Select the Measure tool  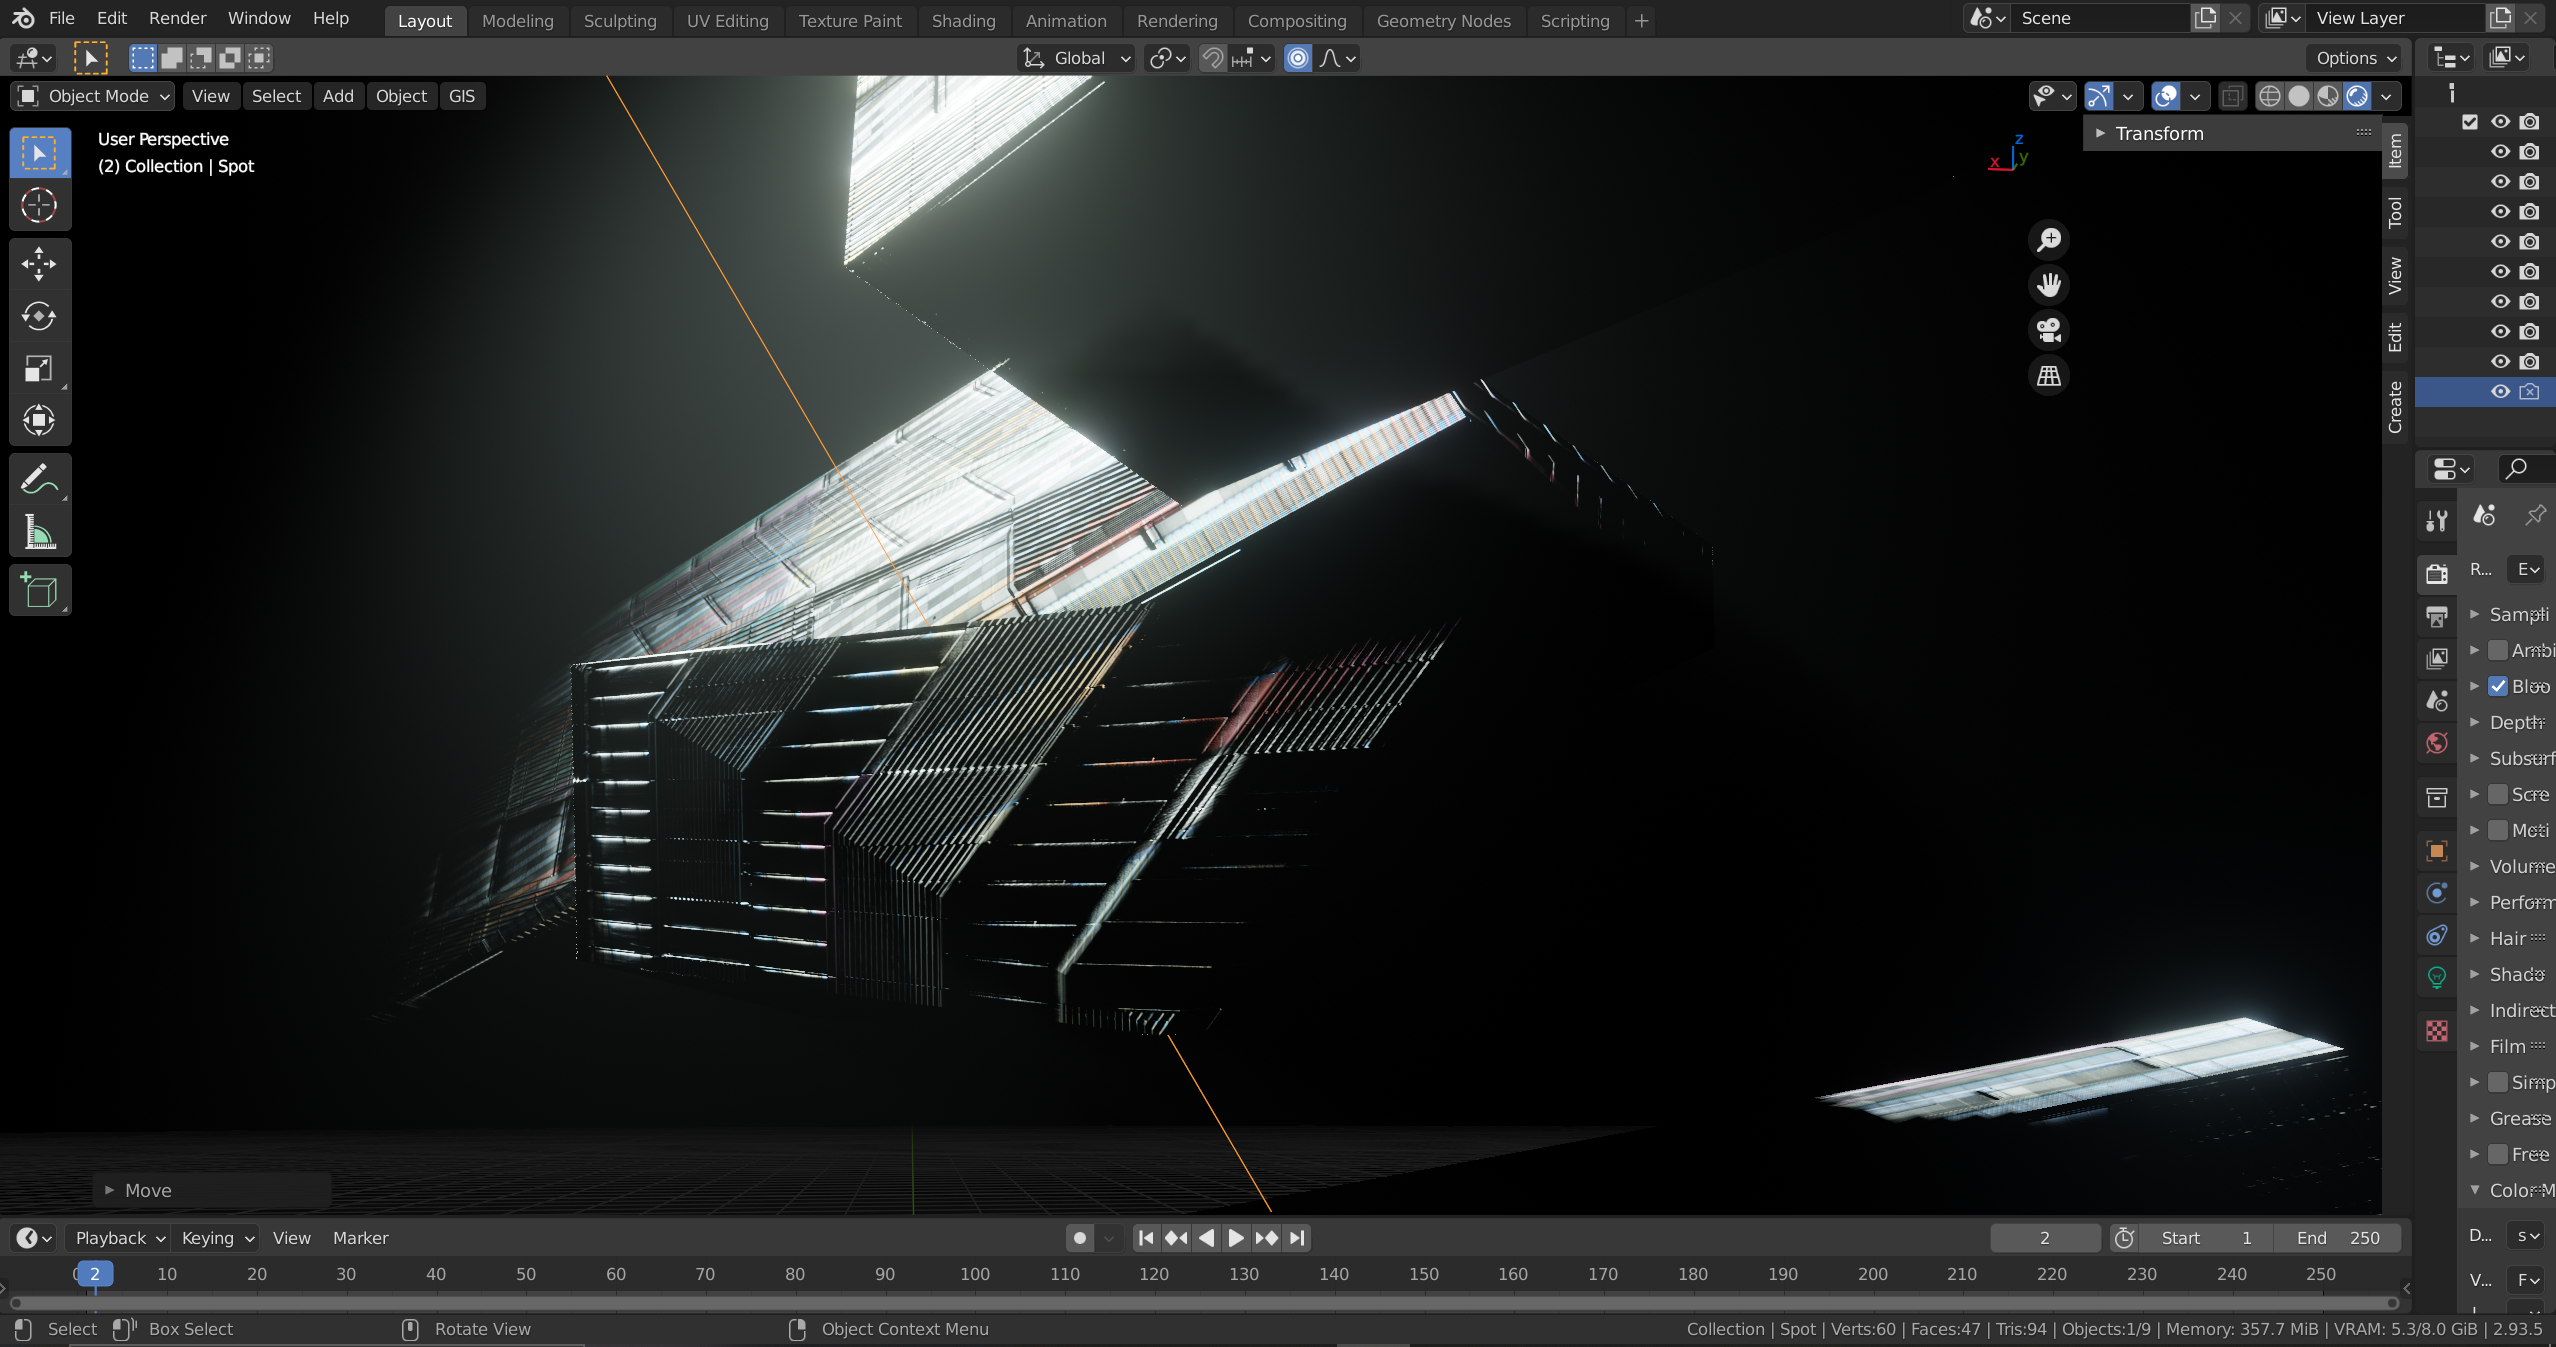39,532
